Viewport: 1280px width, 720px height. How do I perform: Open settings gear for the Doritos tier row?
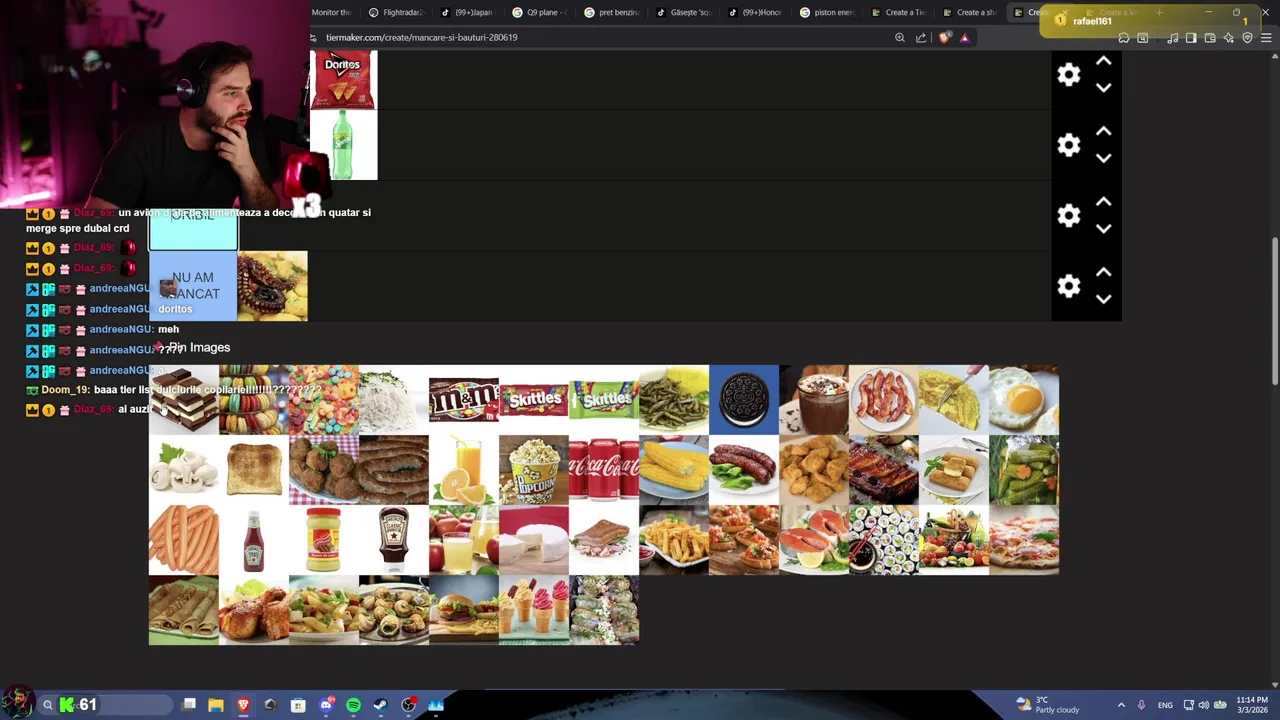pyautogui.click(x=1069, y=75)
